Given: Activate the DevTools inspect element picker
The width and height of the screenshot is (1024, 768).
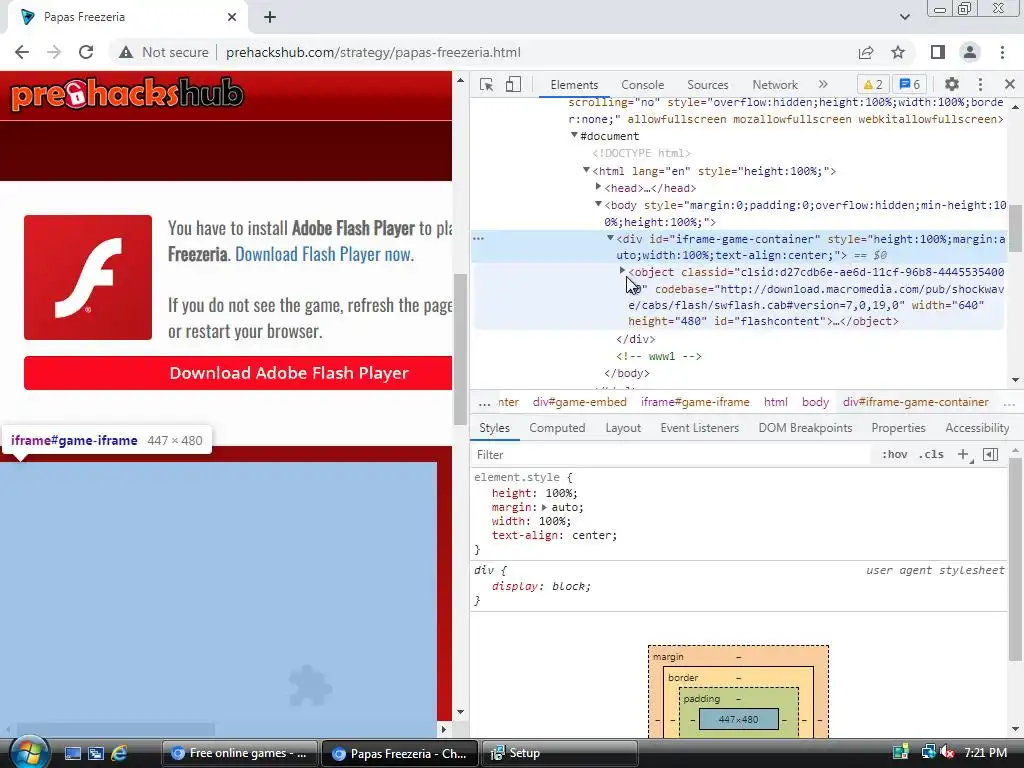Looking at the screenshot, I should tap(486, 84).
